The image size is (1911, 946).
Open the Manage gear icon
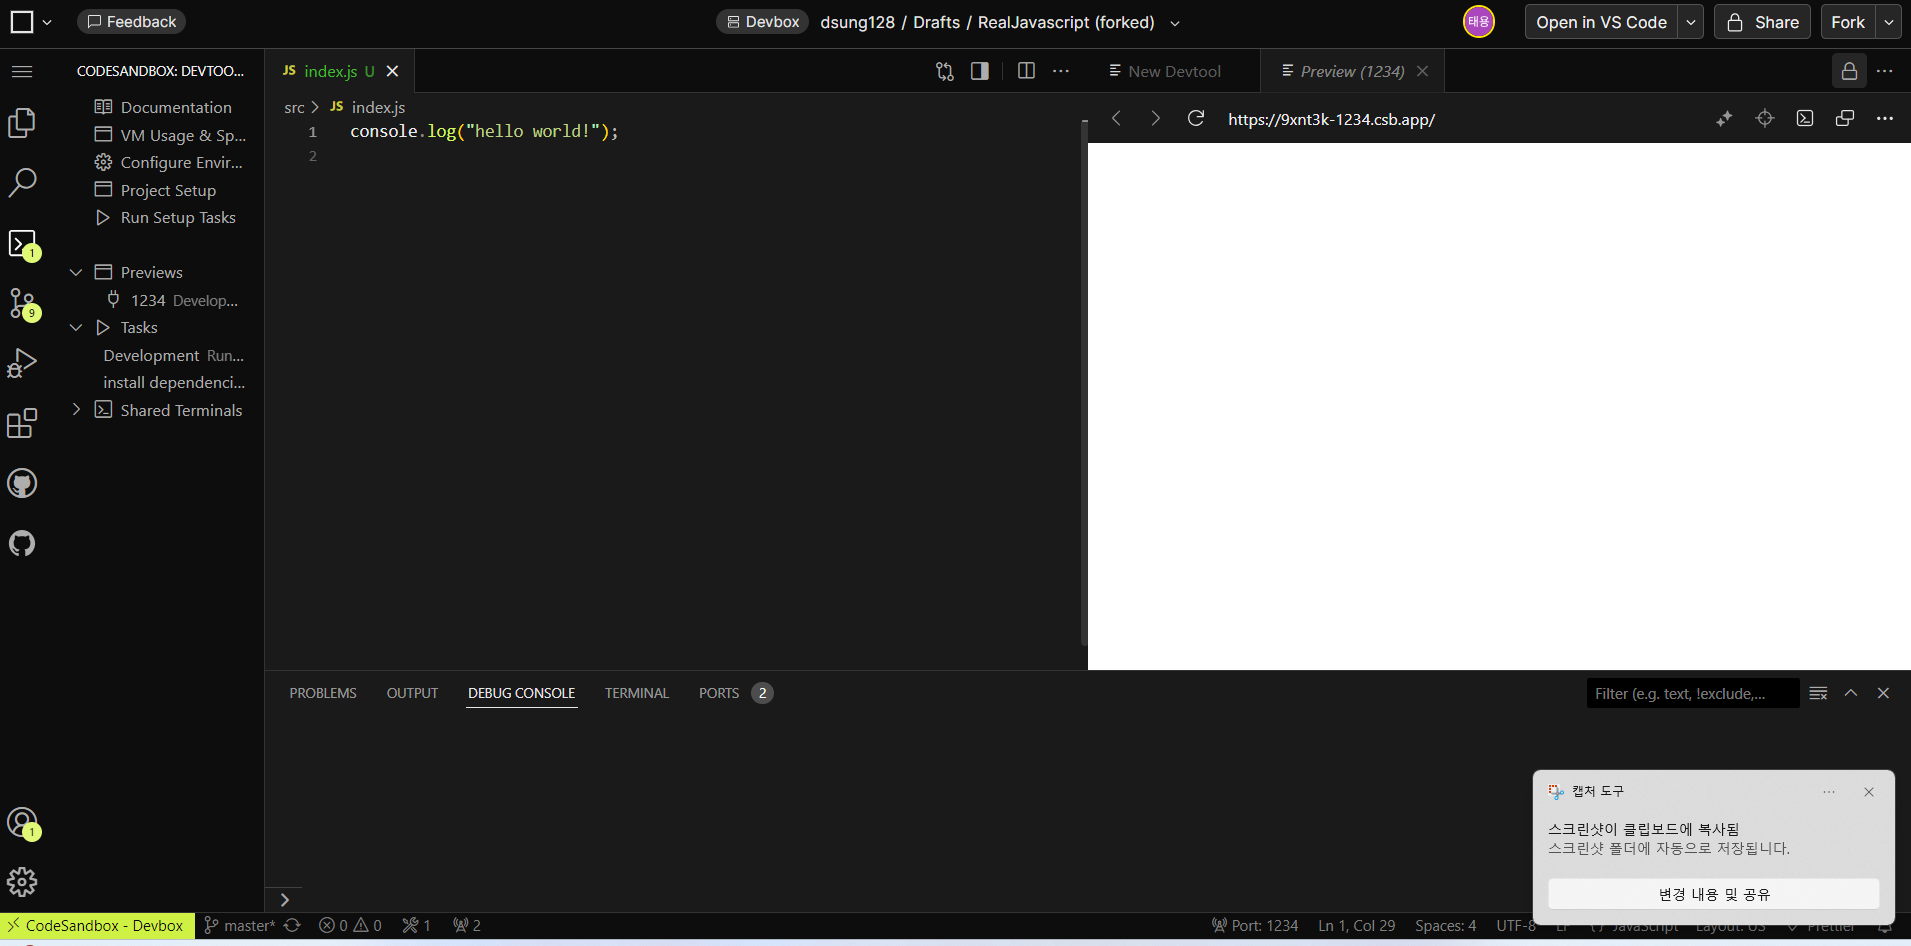[x=22, y=882]
